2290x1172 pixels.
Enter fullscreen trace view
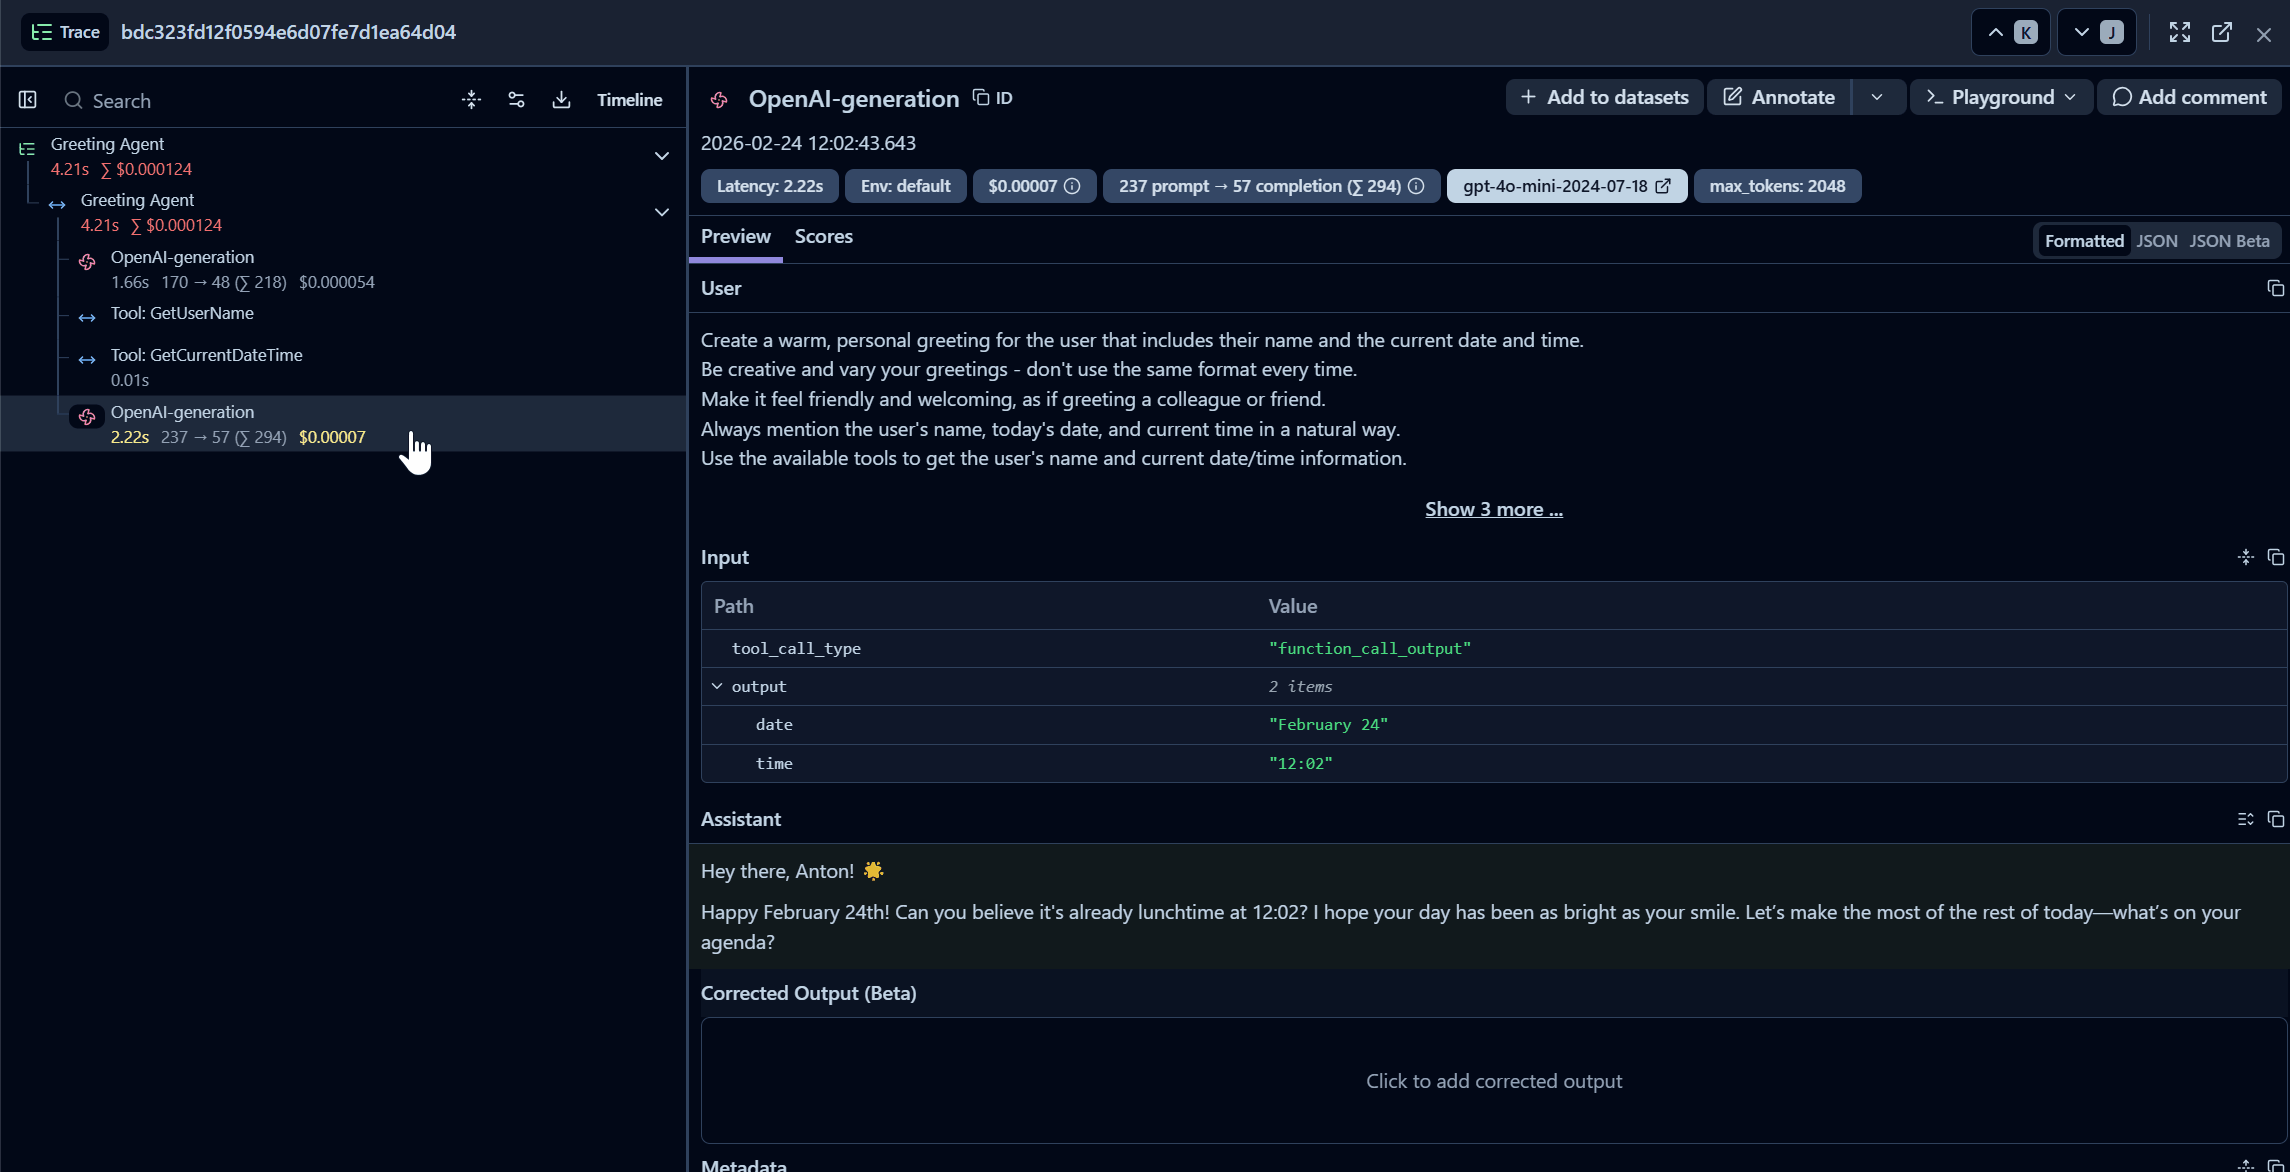[x=2179, y=33]
